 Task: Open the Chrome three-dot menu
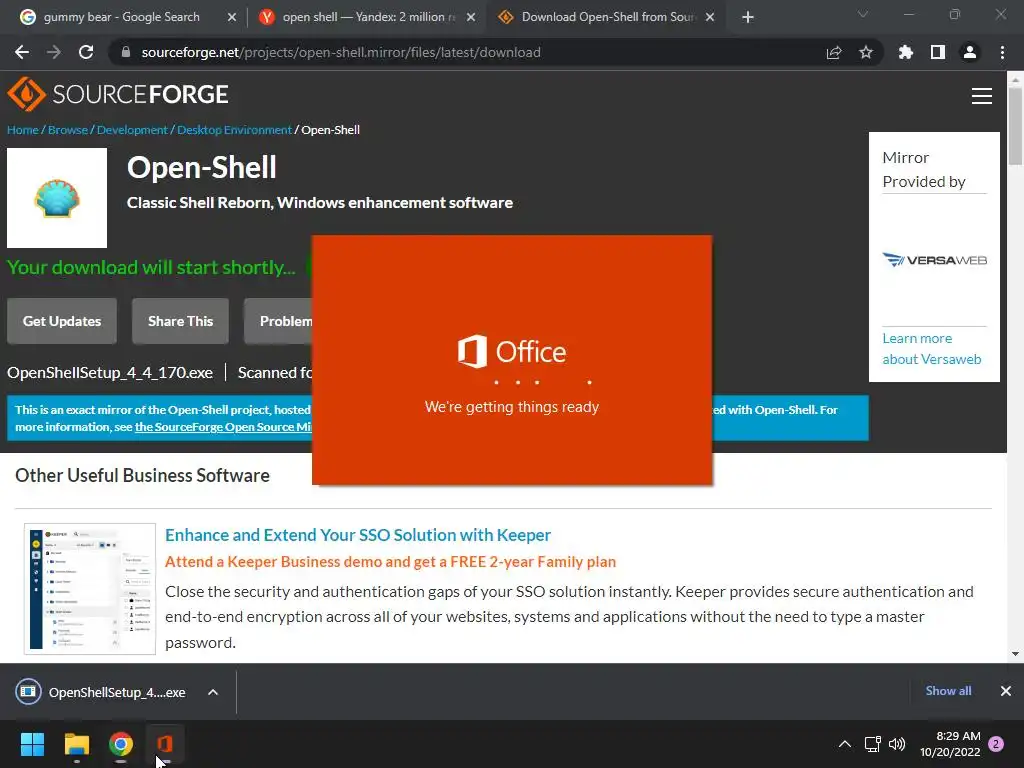coord(1002,52)
